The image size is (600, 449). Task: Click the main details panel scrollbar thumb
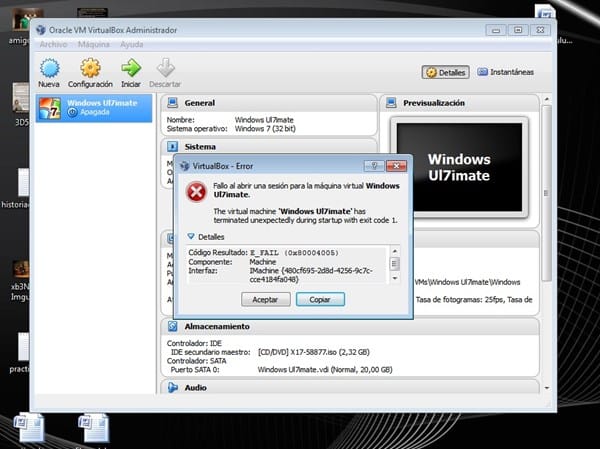click(x=546, y=193)
